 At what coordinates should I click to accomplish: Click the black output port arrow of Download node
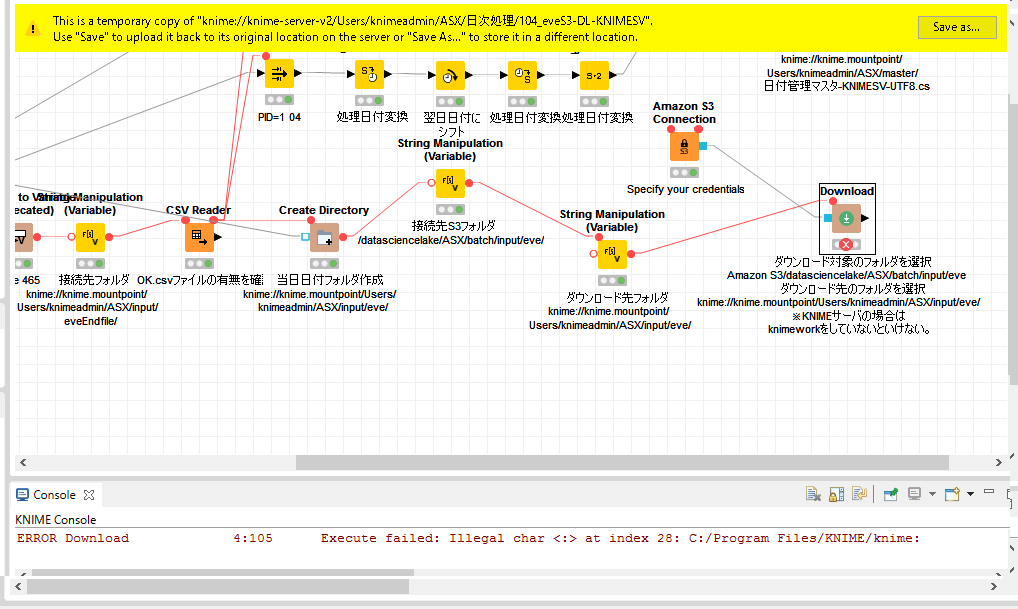pyautogui.click(x=865, y=218)
